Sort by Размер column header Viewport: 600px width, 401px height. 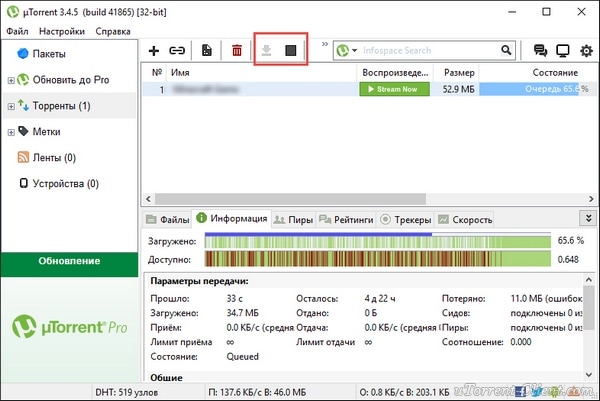(459, 72)
